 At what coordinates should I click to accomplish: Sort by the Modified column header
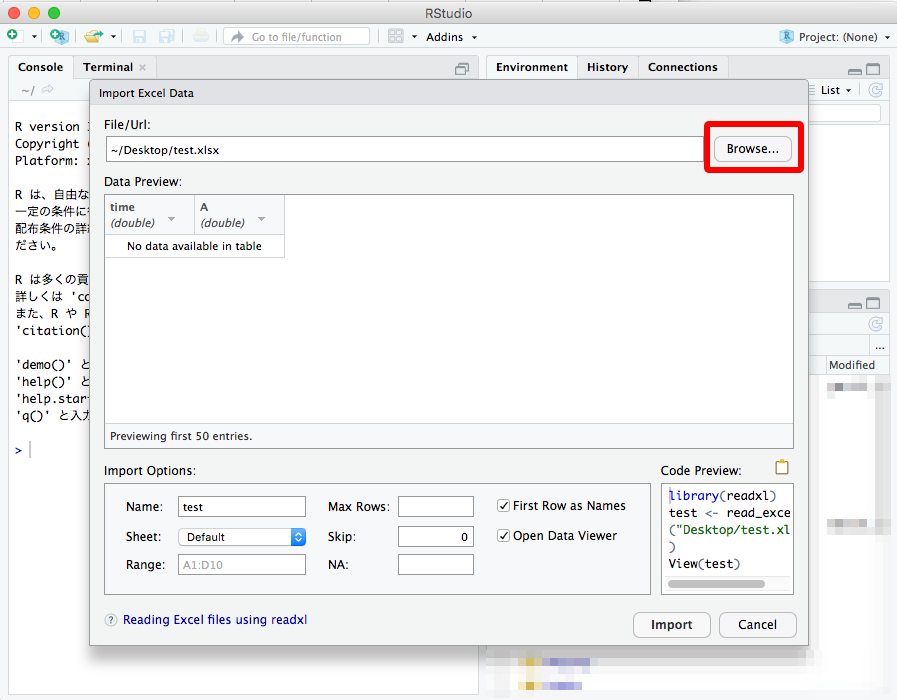click(852, 365)
